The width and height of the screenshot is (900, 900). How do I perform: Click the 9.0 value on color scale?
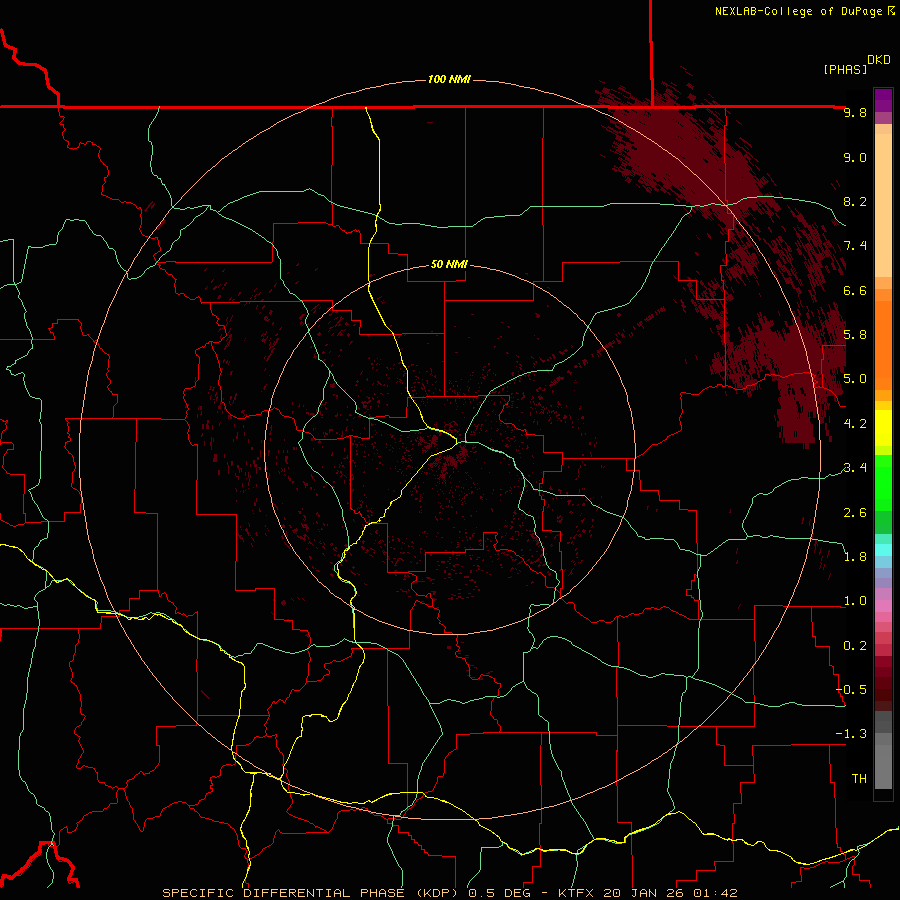855,157
